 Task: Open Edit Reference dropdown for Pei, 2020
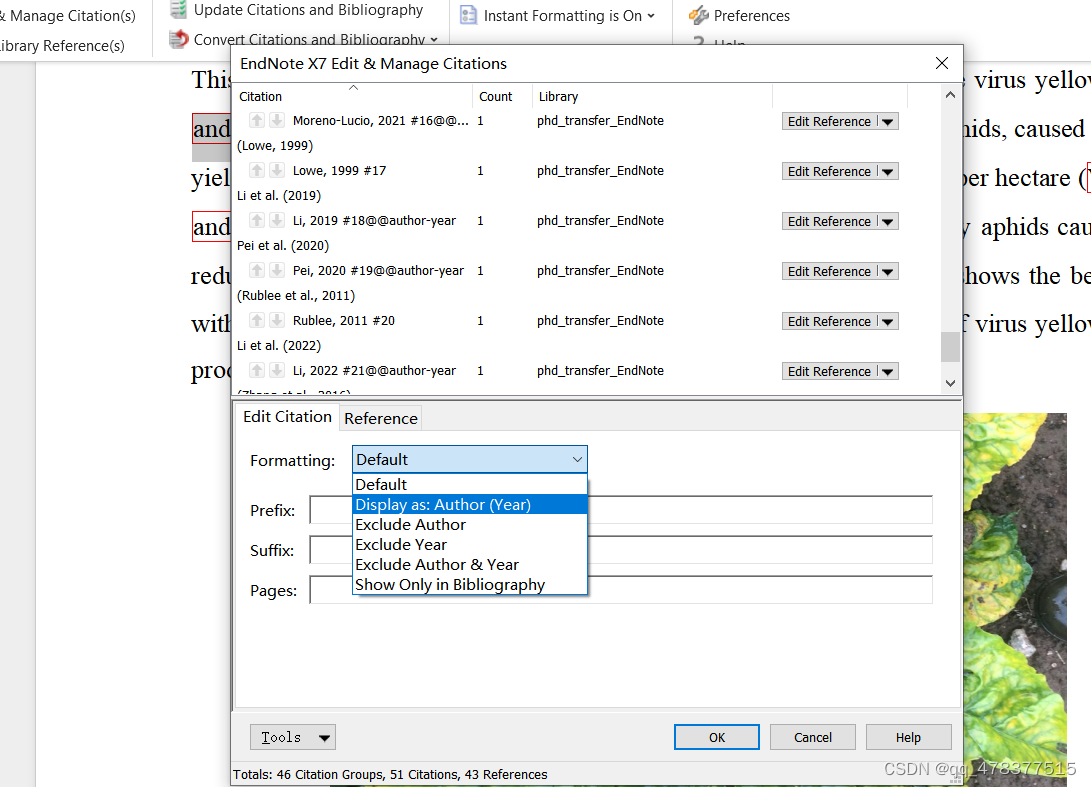click(888, 272)
